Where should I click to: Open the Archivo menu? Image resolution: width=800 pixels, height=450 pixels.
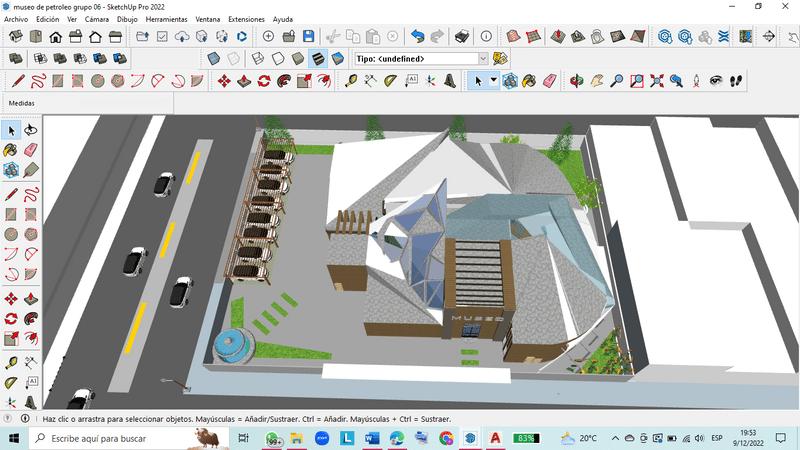point(16,19)
